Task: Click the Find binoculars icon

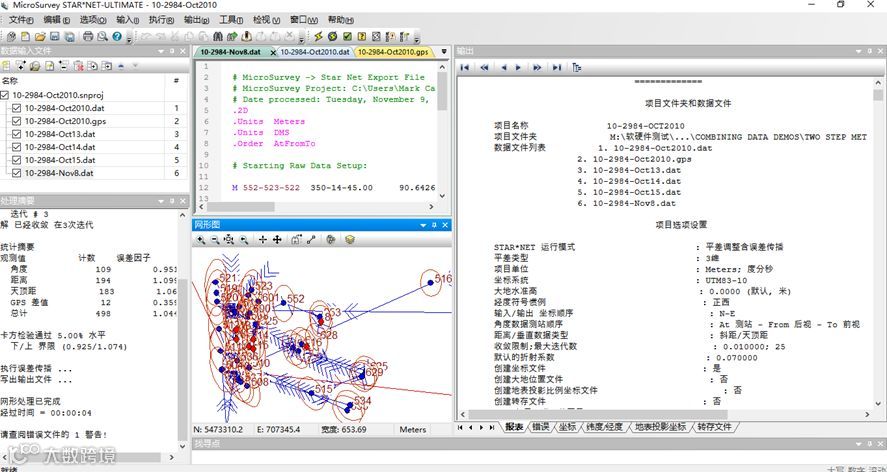Action: [x=218, y=37]
